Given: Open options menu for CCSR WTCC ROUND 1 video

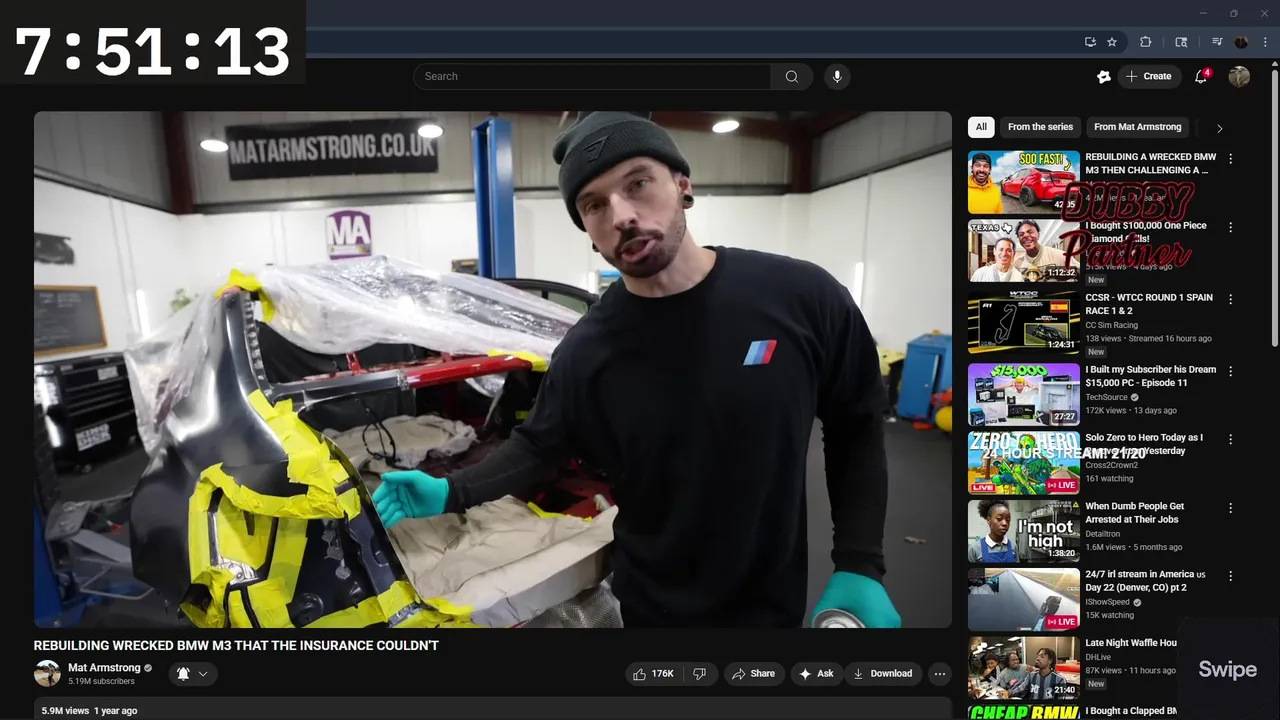Looking at the screenshot, I should click(x=1230, y=300).
